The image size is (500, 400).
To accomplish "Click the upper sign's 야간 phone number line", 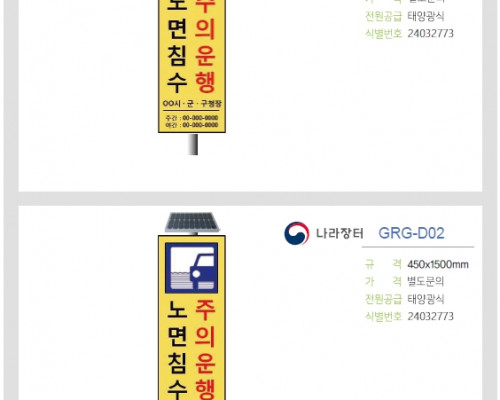I will coord(192,125).
